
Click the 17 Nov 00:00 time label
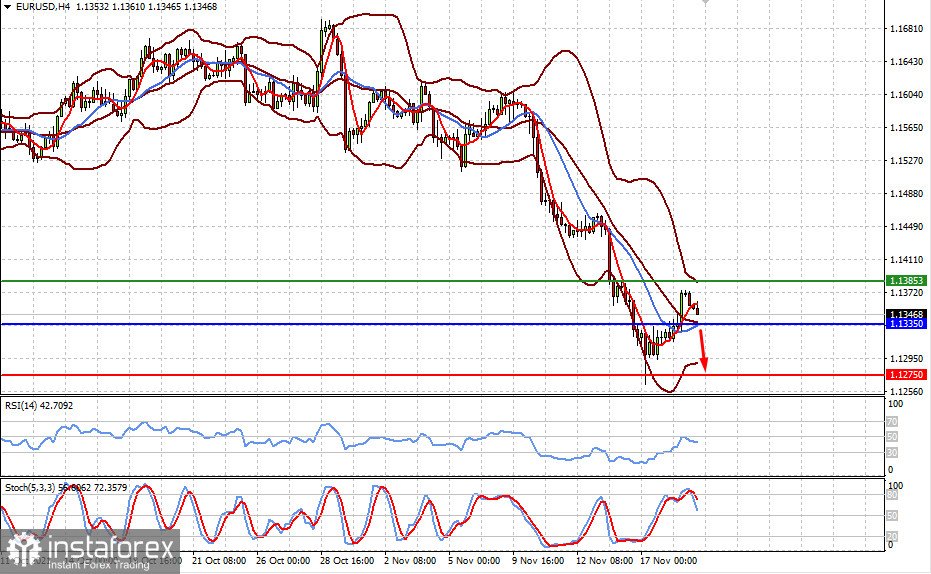tap(669, 560)
